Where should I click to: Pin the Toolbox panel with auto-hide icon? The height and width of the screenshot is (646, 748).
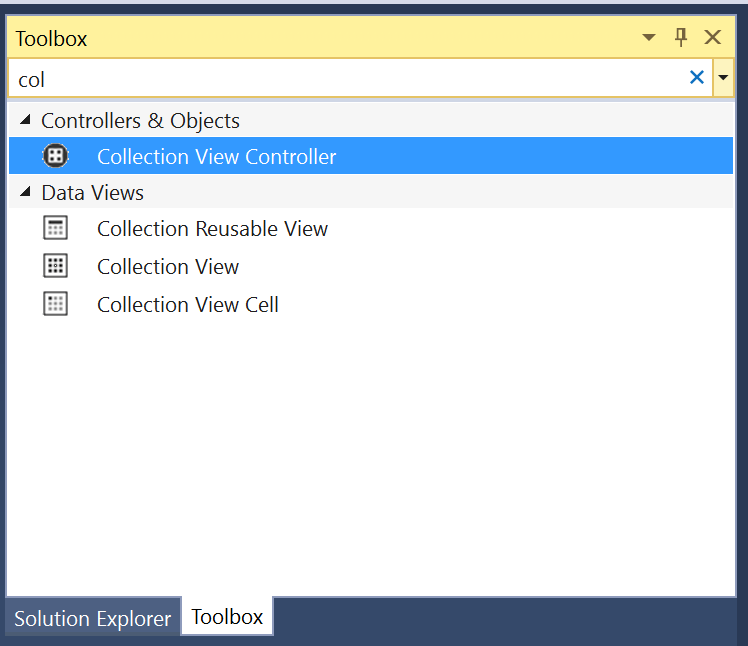coord(681,37)
